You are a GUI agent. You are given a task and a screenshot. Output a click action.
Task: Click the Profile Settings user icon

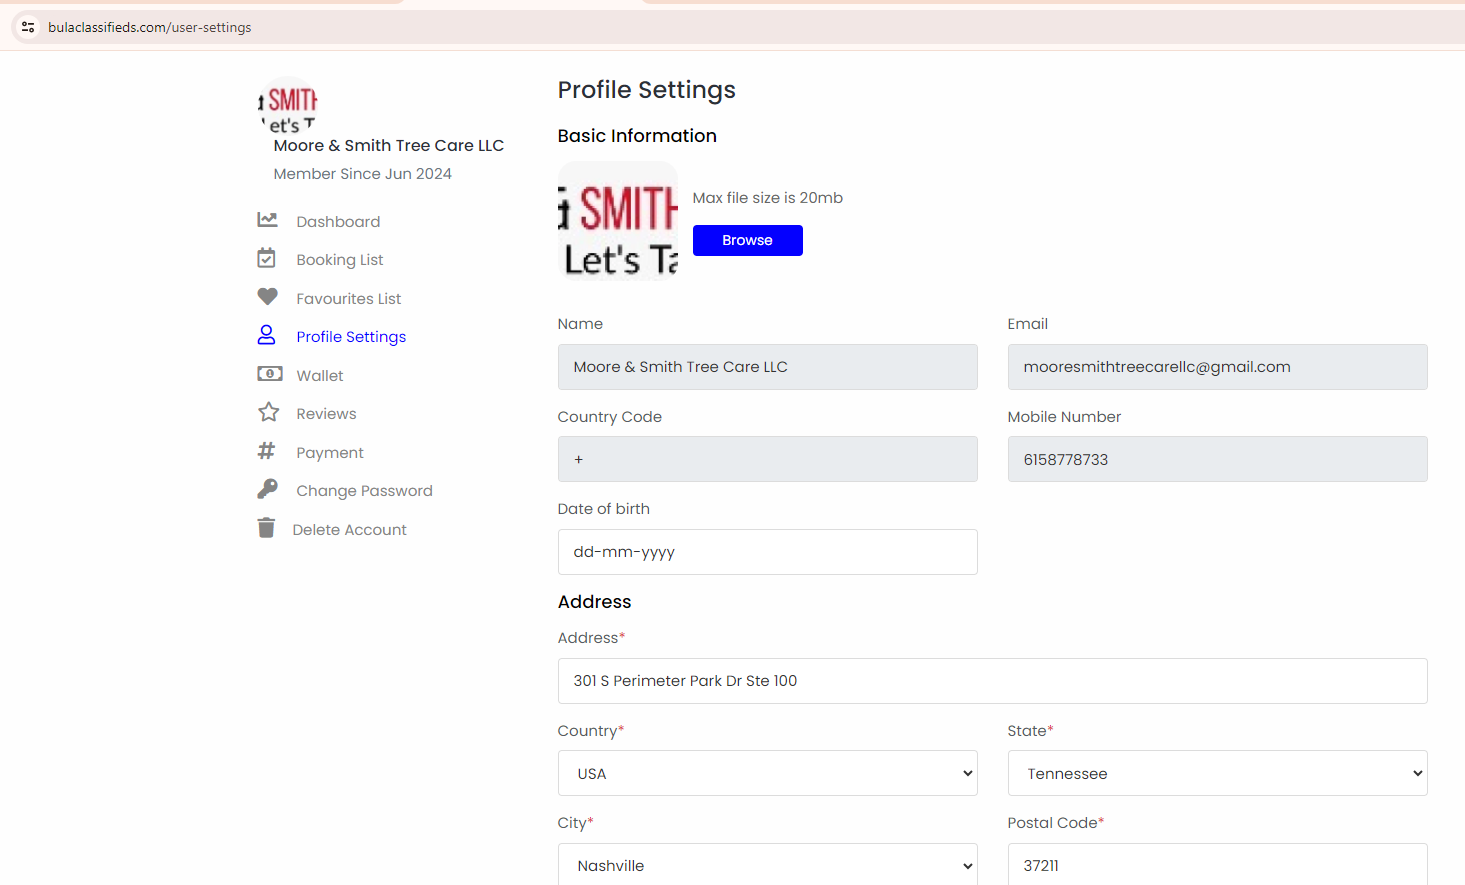(266, 335)
